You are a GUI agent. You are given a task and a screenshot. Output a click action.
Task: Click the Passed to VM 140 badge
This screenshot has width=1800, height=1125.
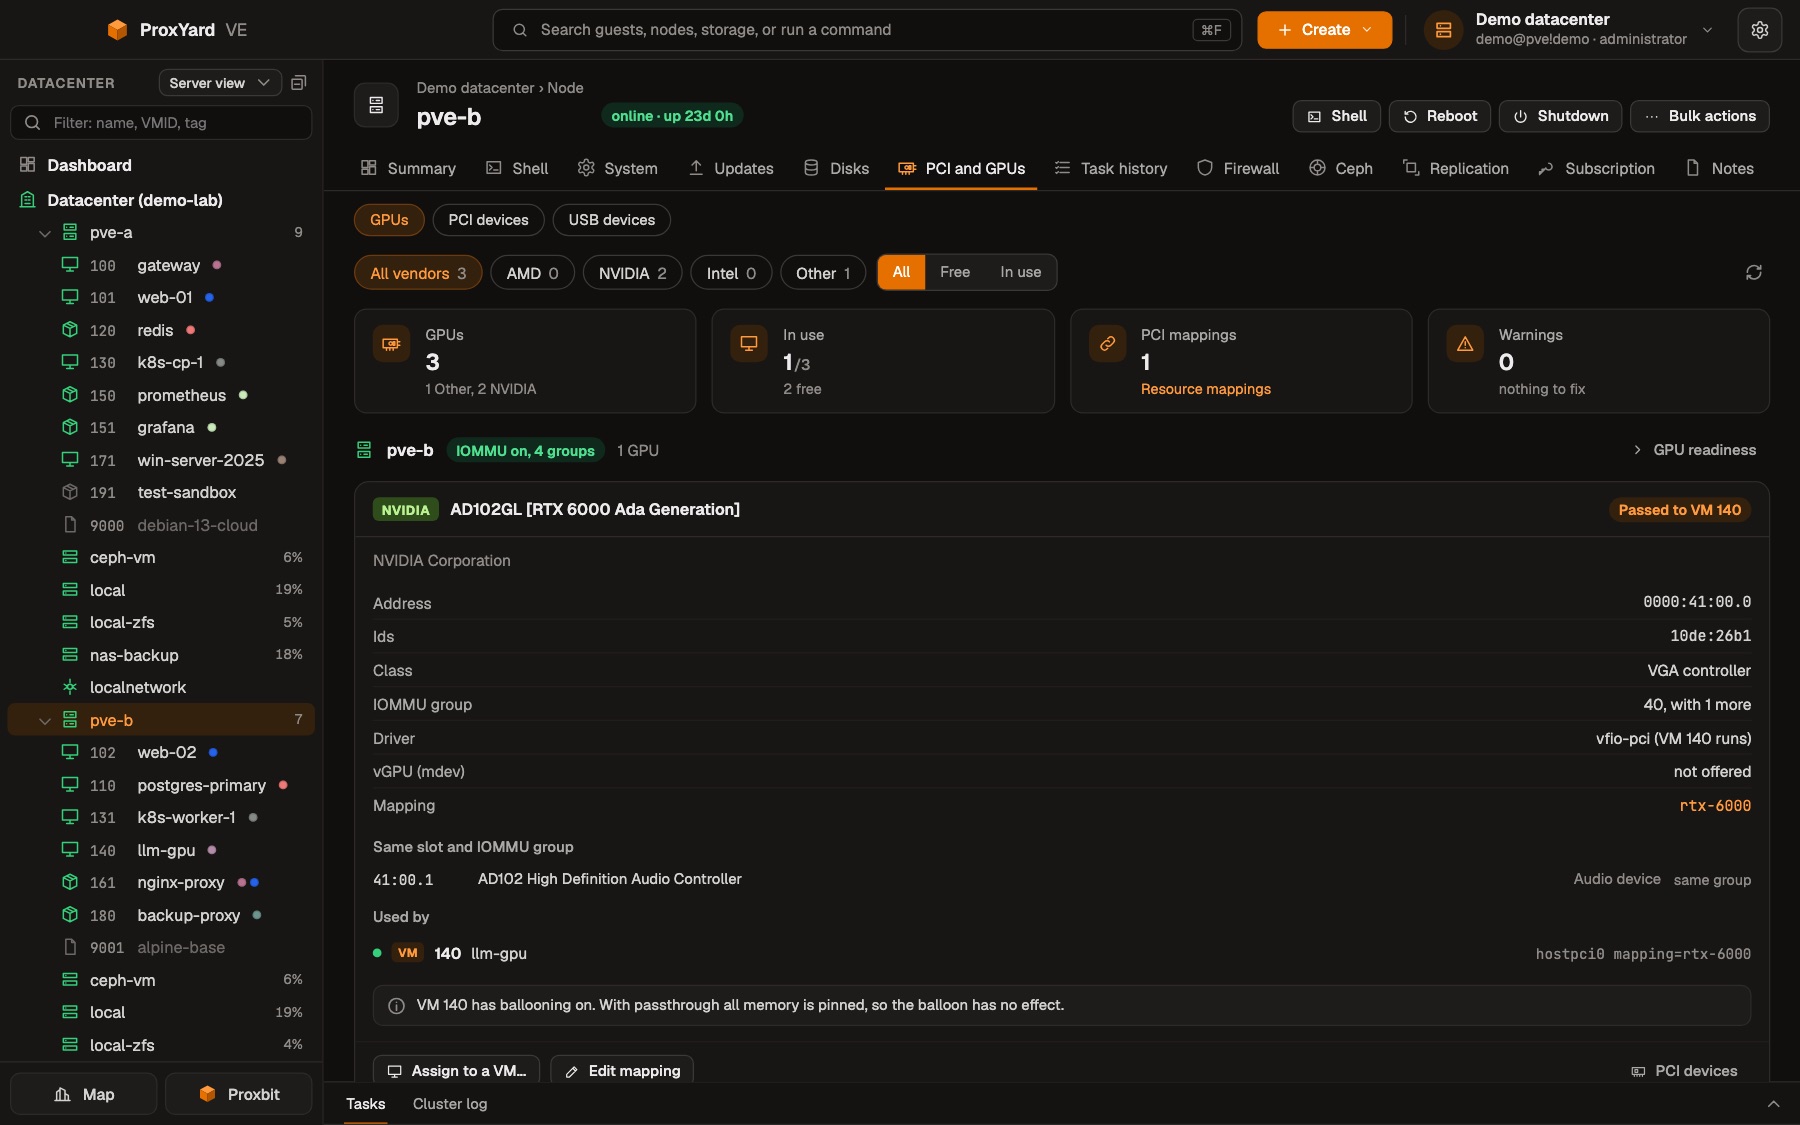pos(1679,510)
